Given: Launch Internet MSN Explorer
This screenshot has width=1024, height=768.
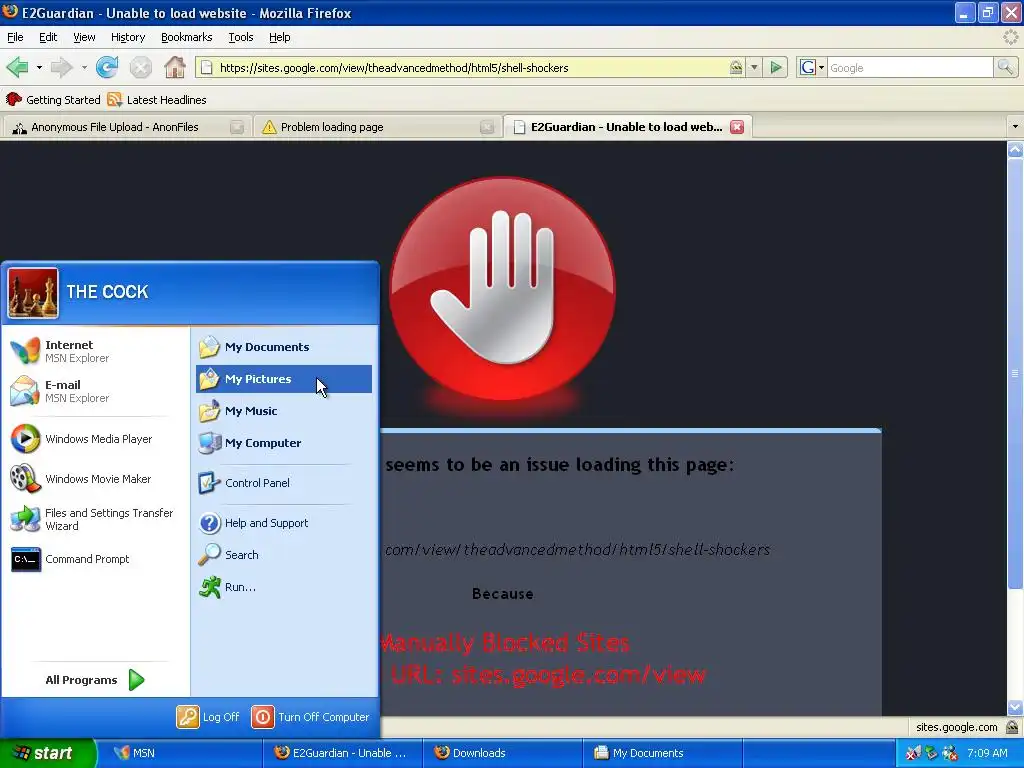Looking at the screenshot, I should pos(95,351).
